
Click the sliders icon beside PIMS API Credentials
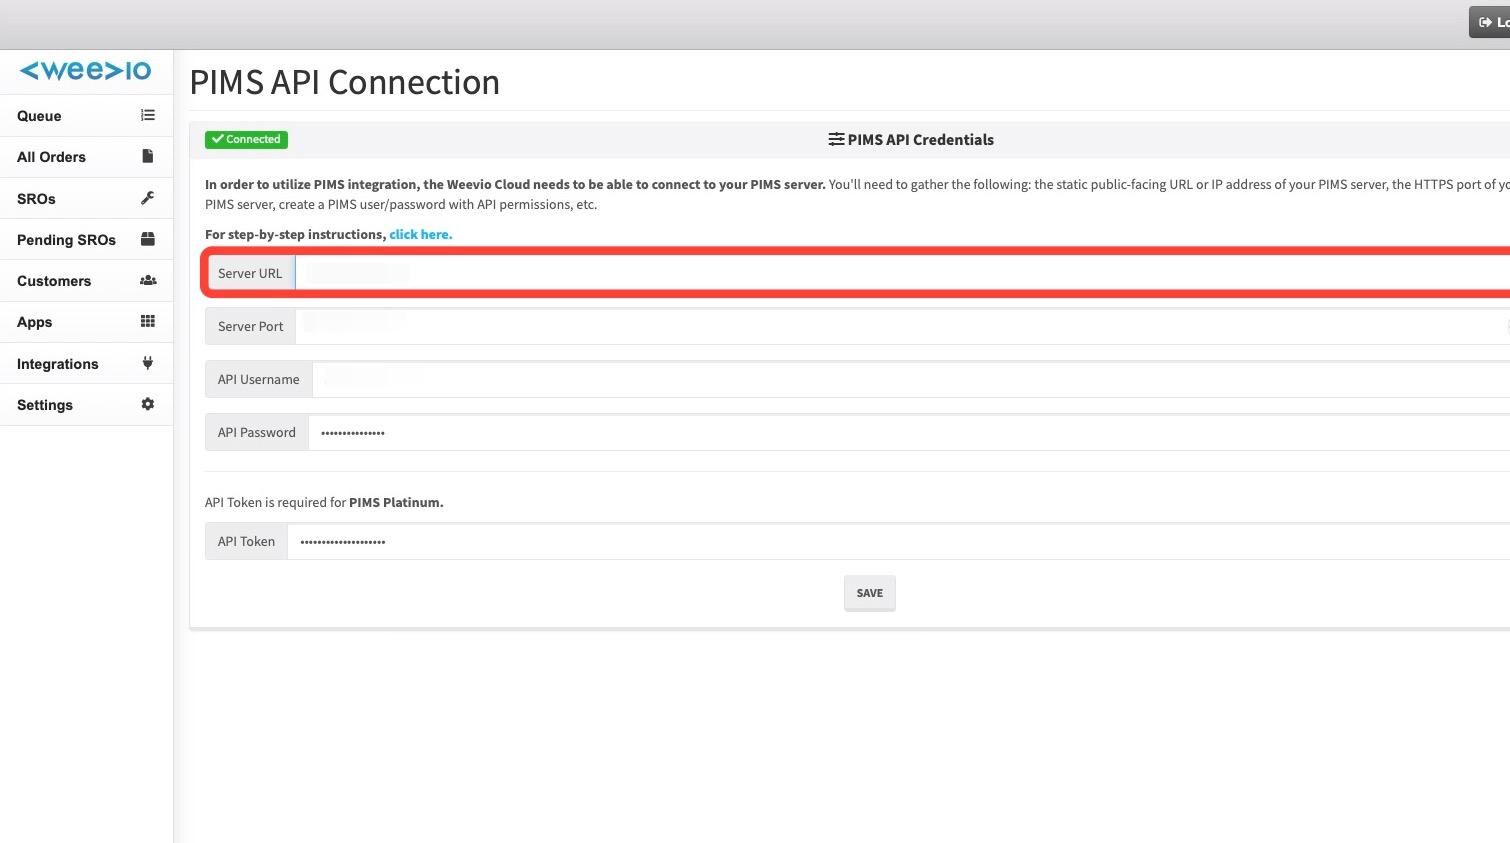tap(836, 139)
